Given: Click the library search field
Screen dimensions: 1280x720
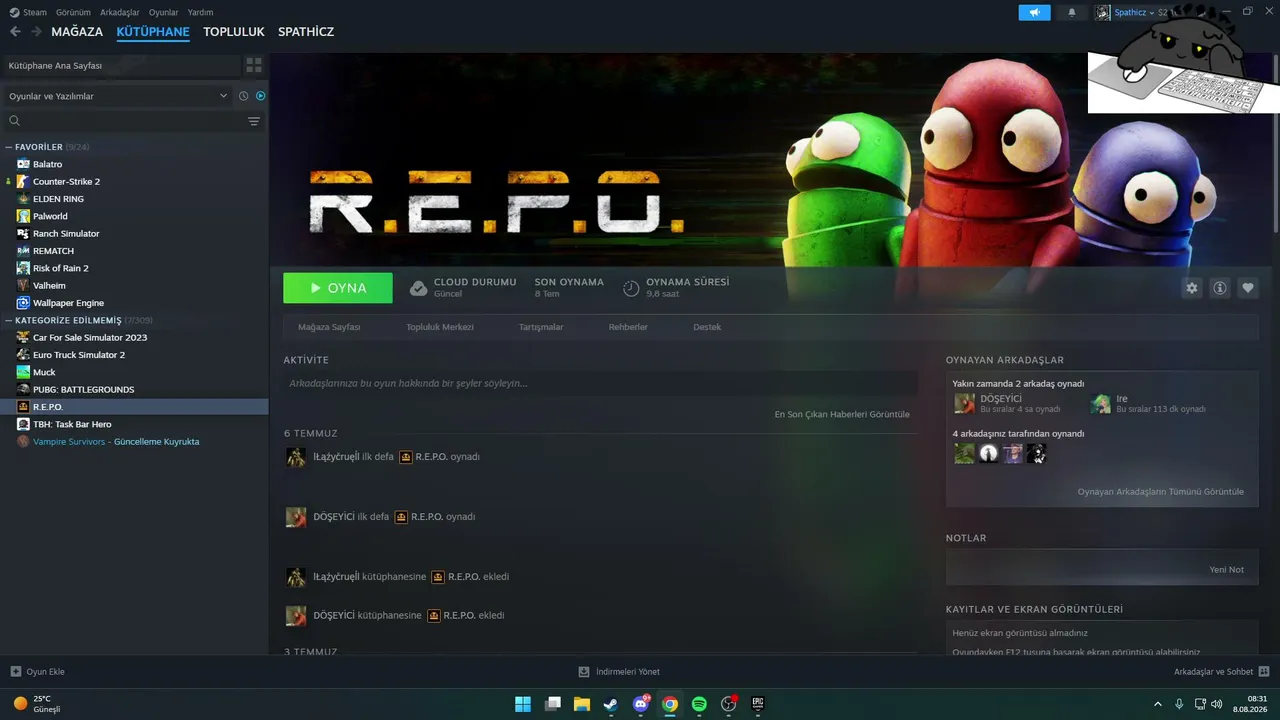Looking at the screenshot, I should tap(125, 121).
